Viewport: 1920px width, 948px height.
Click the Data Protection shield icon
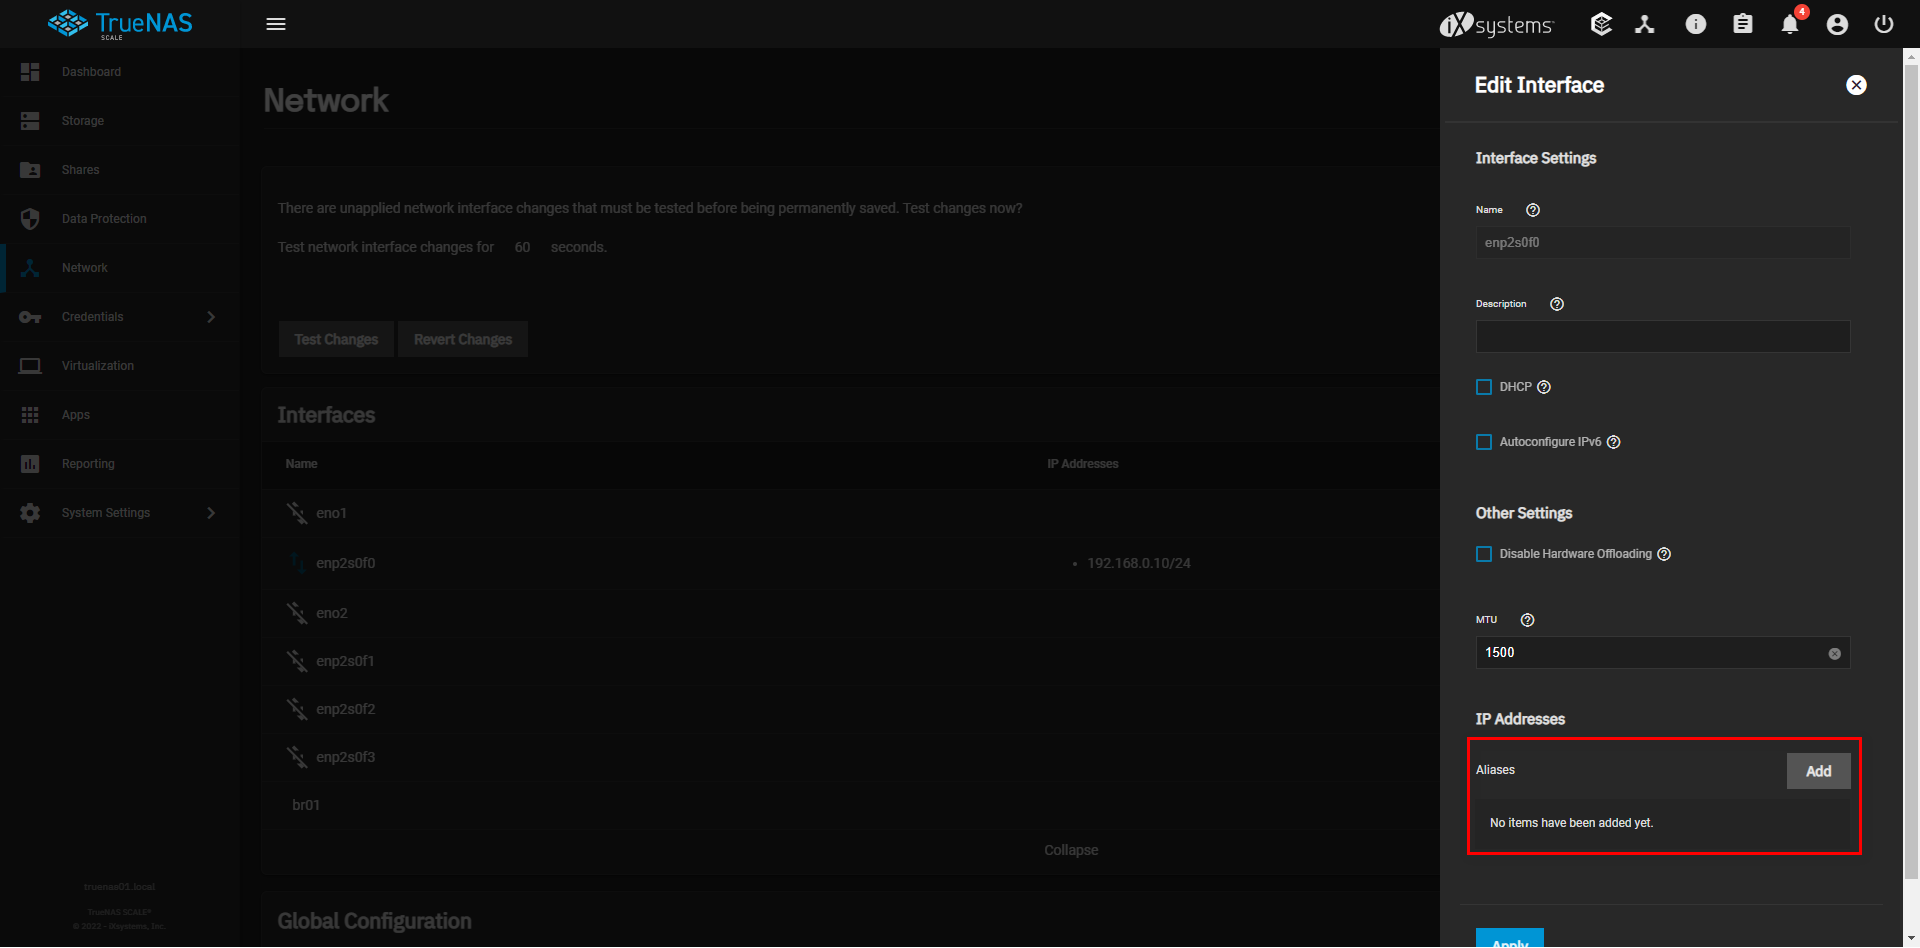(x=30, y=219)
